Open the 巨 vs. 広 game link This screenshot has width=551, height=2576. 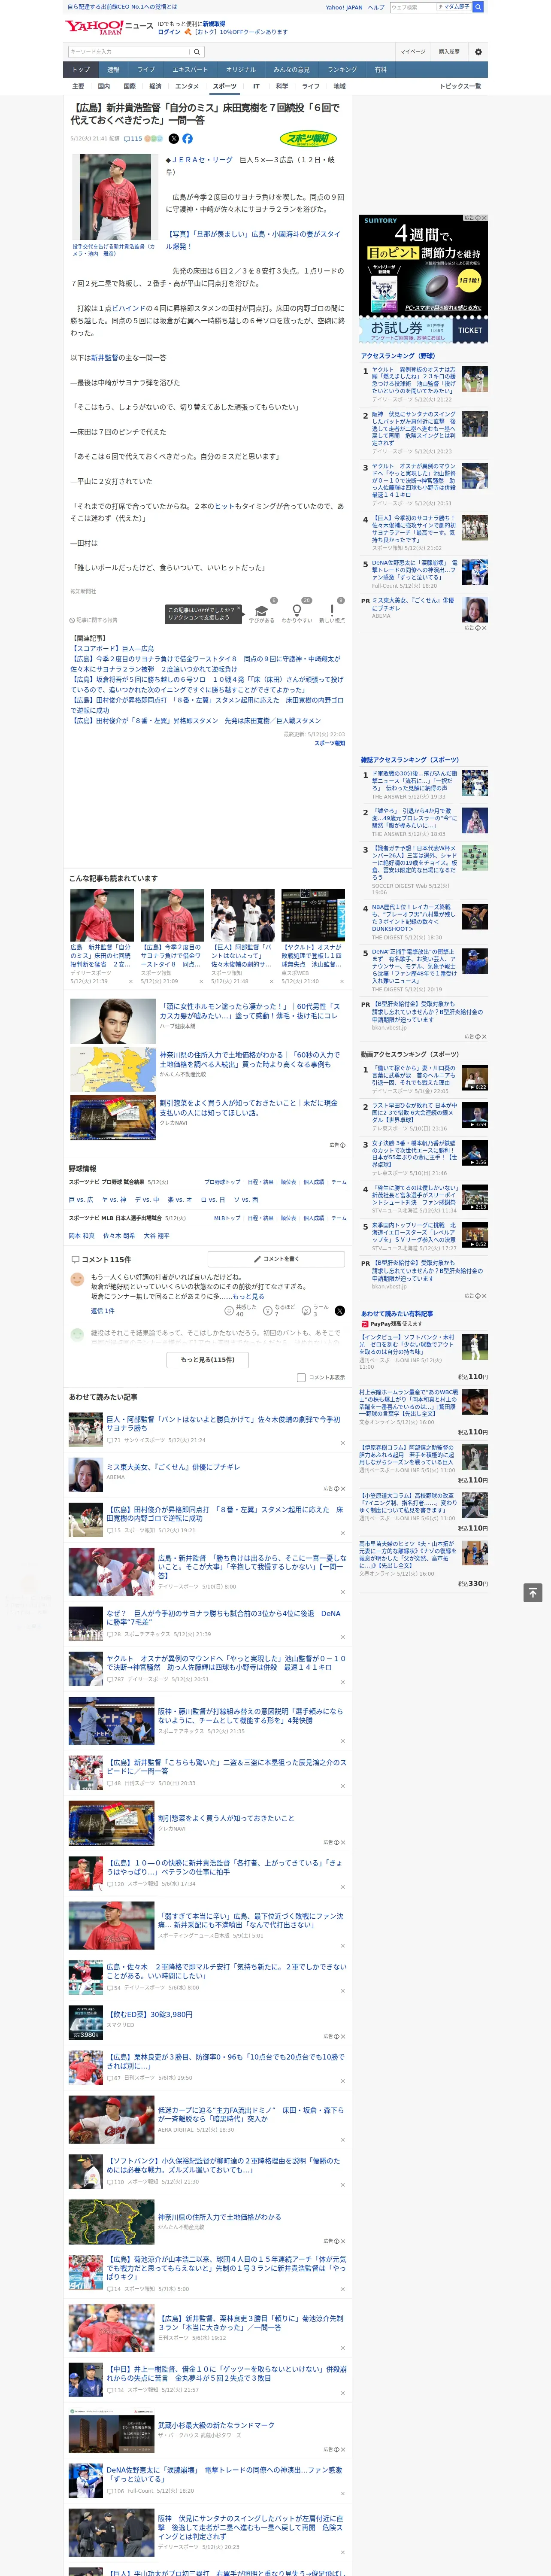(82, 1200)
